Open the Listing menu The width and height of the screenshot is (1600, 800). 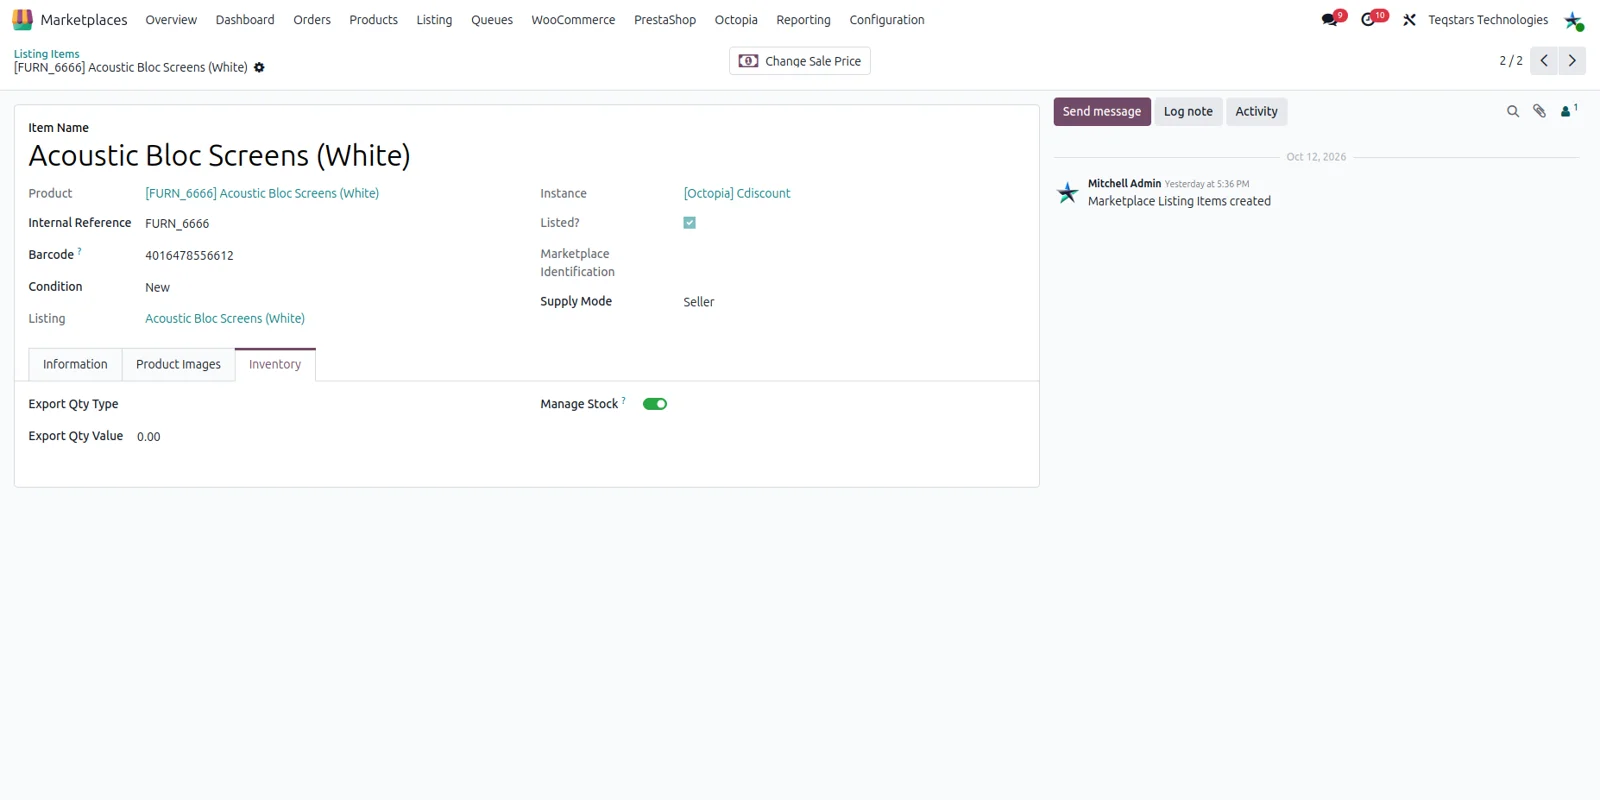click(x=434, y=20)
